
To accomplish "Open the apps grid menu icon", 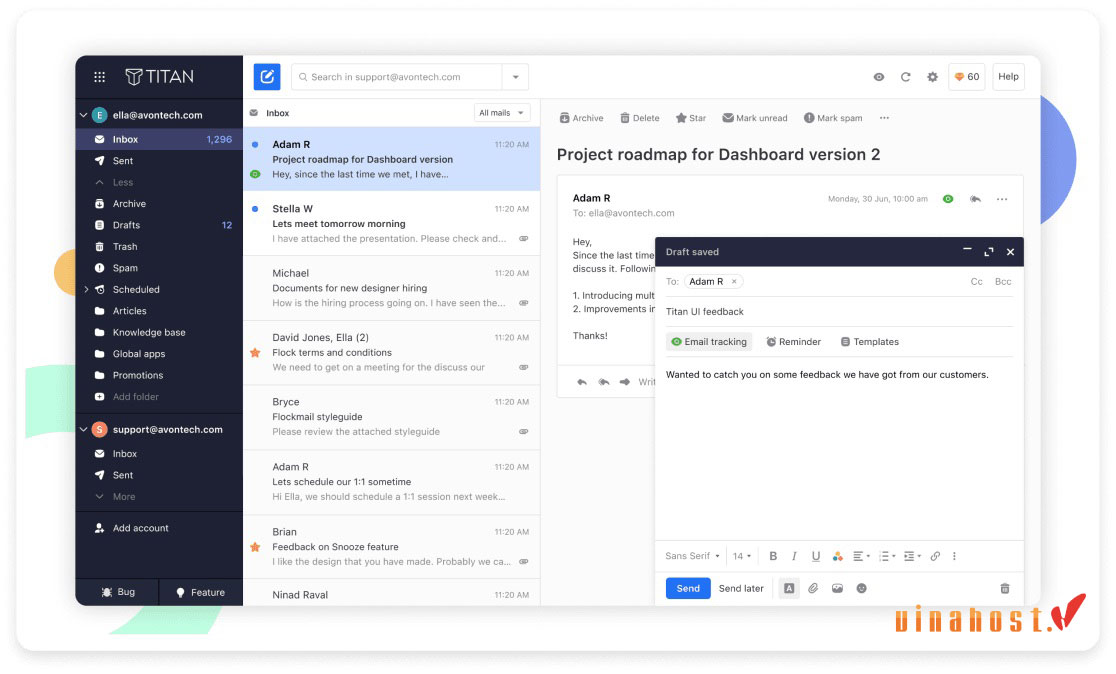I will 99,77.
